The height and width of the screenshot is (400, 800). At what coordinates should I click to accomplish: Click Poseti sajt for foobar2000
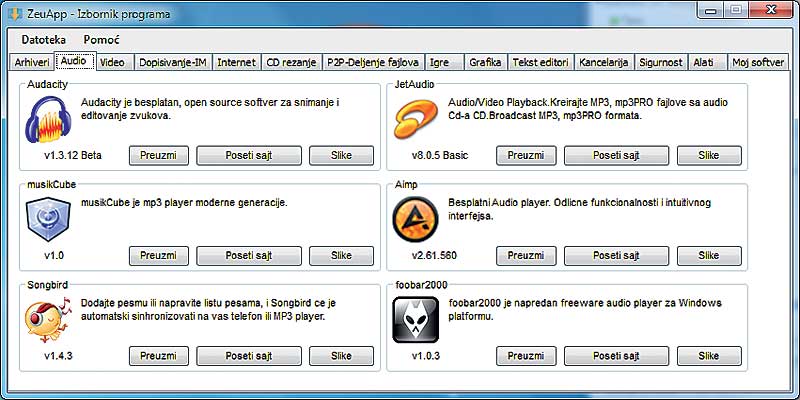coord(616,356)
